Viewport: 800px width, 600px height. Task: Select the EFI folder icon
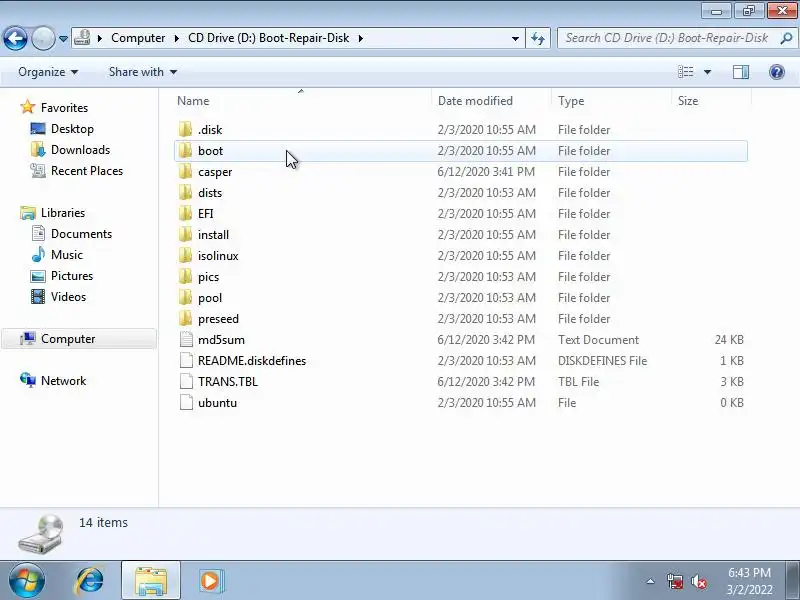coord(186,213)
